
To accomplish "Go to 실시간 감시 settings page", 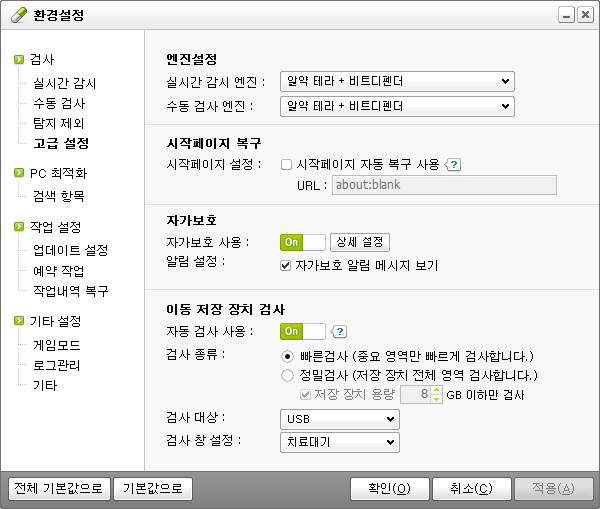I will 64,83.
